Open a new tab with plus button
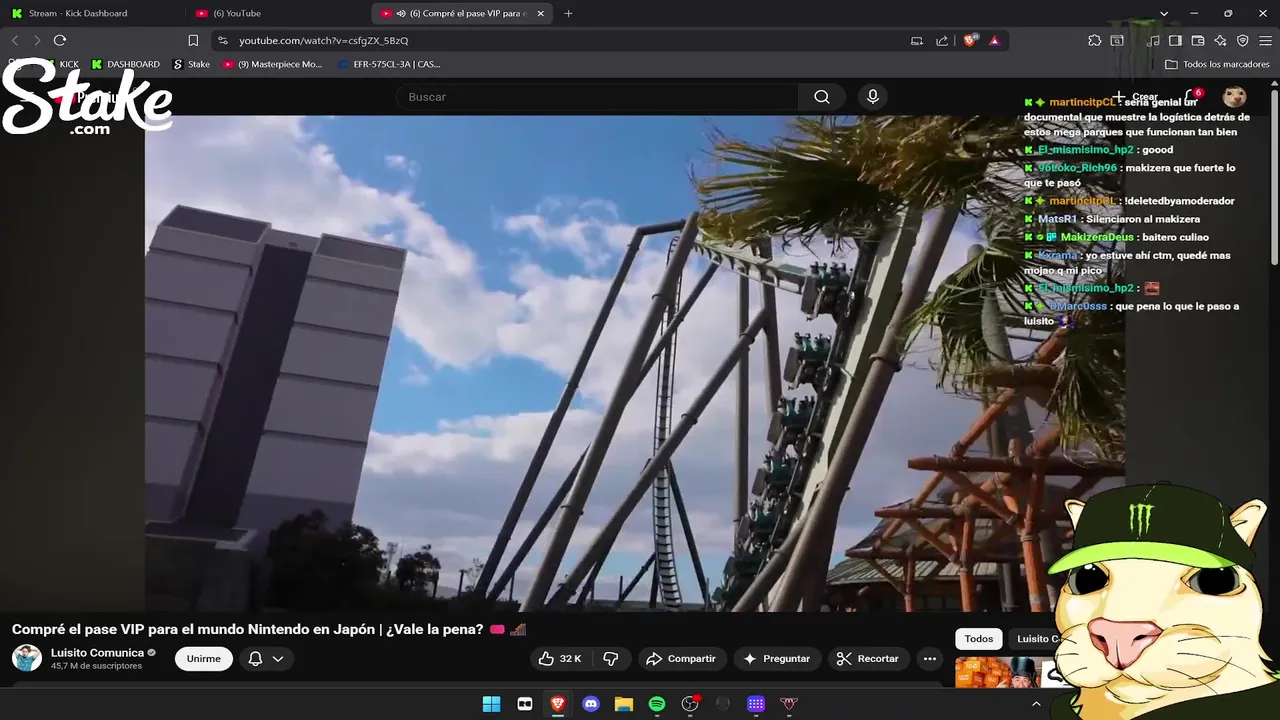 pos(568,13)
